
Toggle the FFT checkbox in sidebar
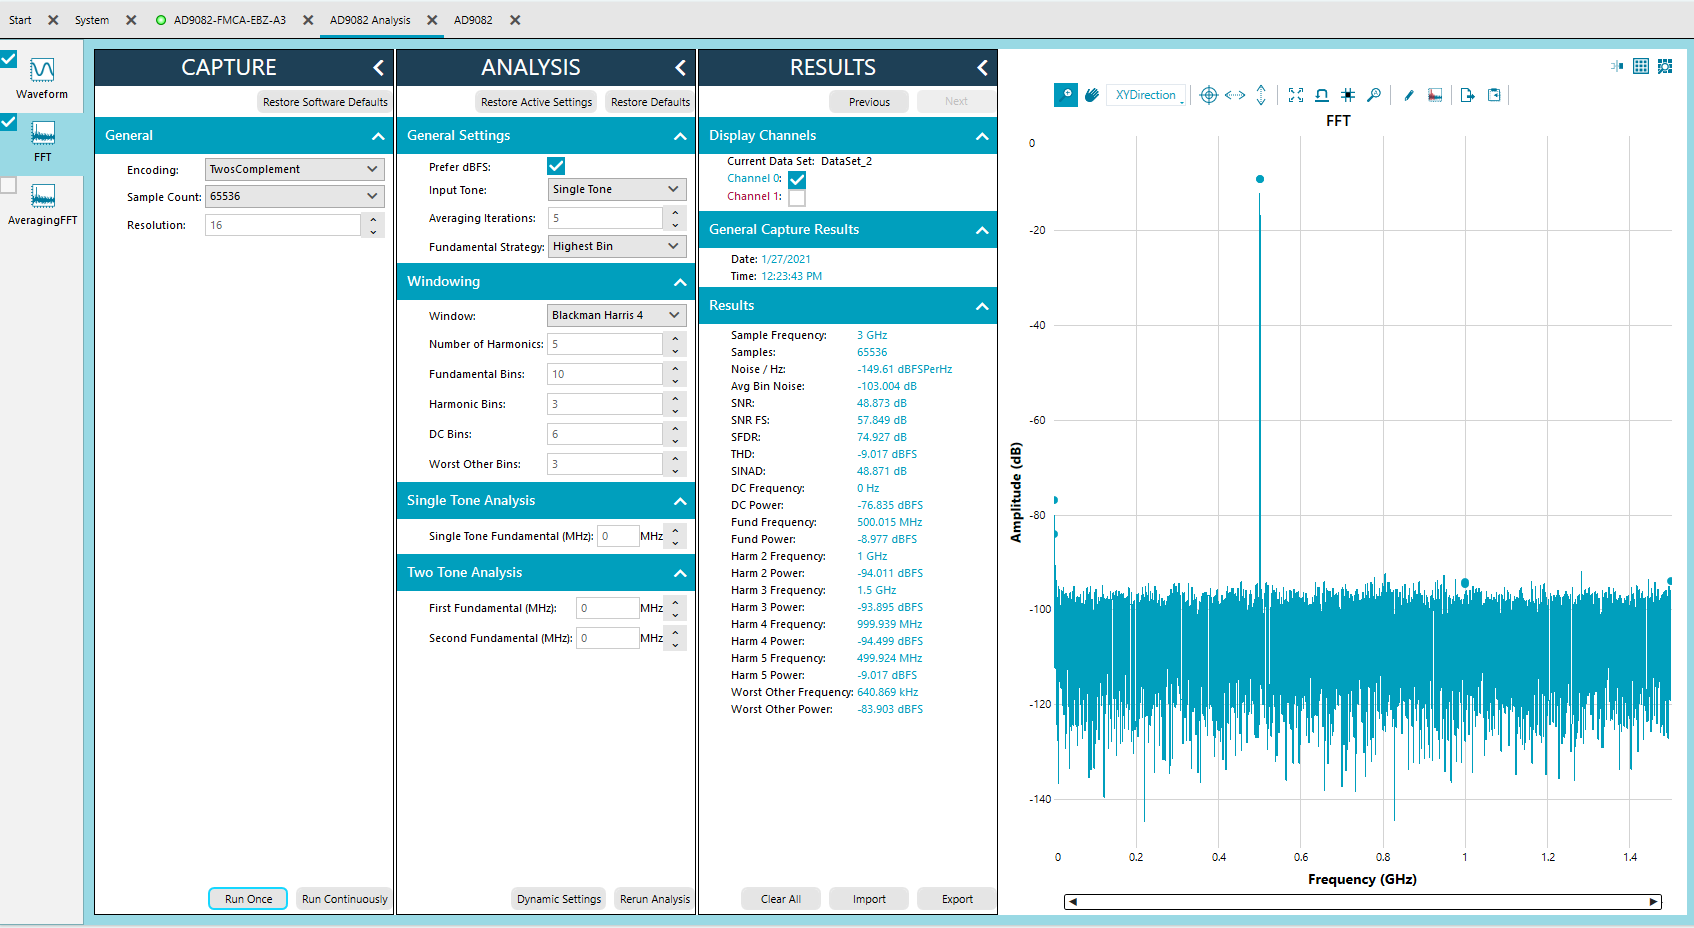(8, 122)
